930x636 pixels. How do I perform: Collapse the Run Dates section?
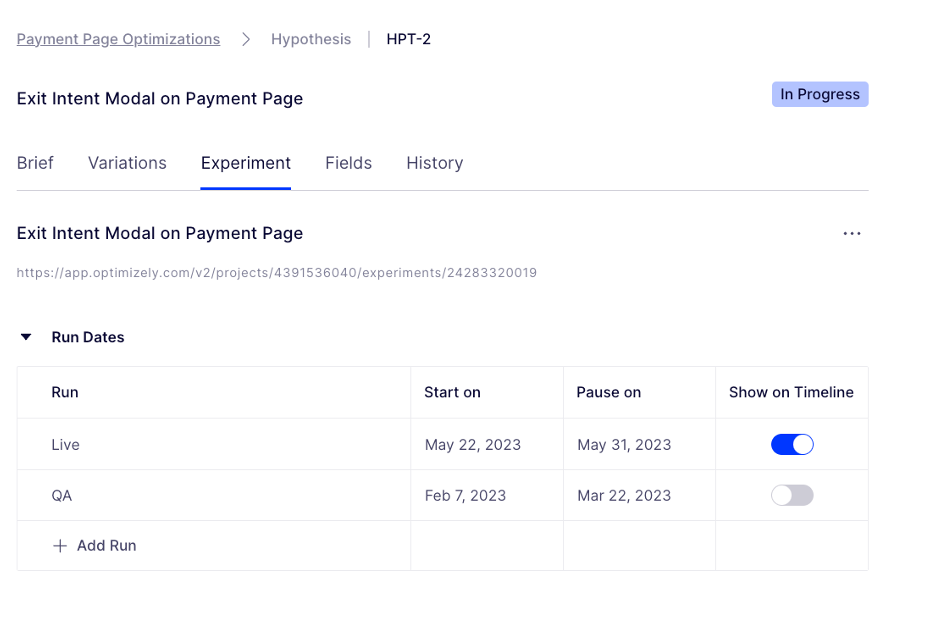pos(26,337)
